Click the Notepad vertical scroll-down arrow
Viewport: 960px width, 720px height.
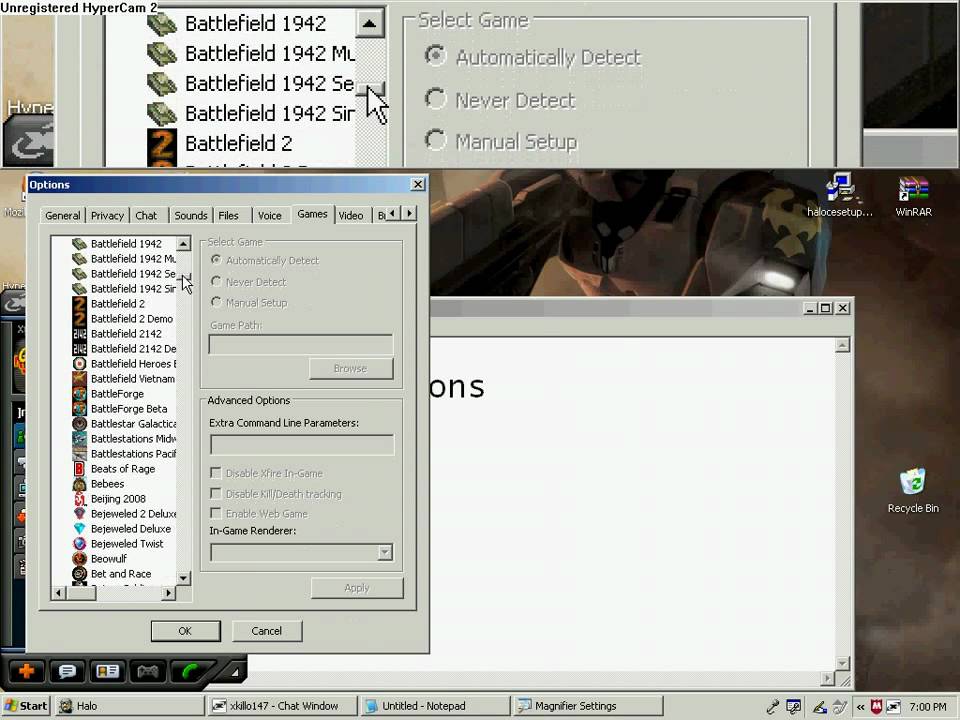point(842,663)
